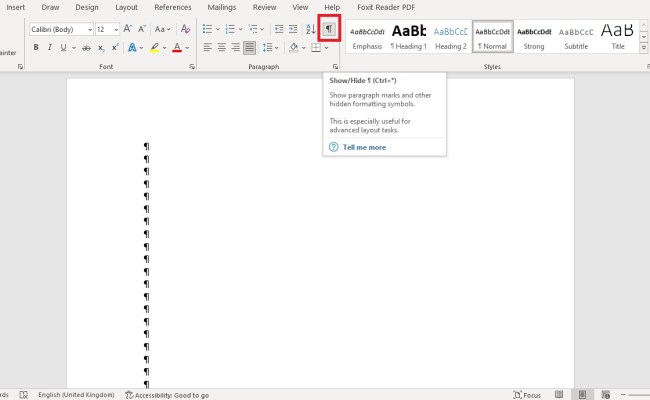The width and height of the screenshot is (650, 400).
Task: Open Accessibility: Good to go checker
Action: point(167,395)
